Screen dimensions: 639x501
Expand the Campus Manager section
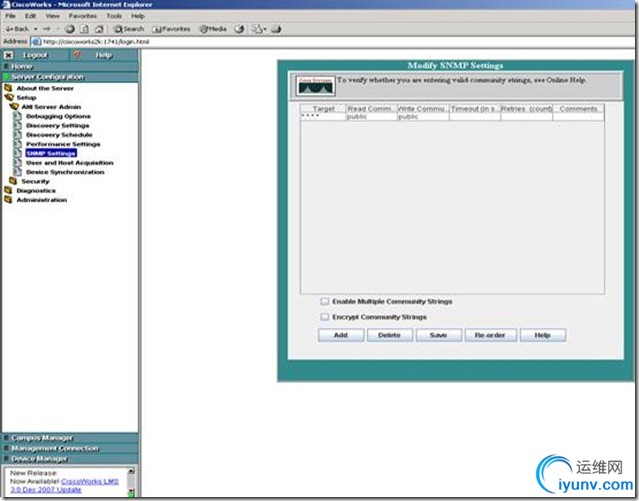coord(70,438)
